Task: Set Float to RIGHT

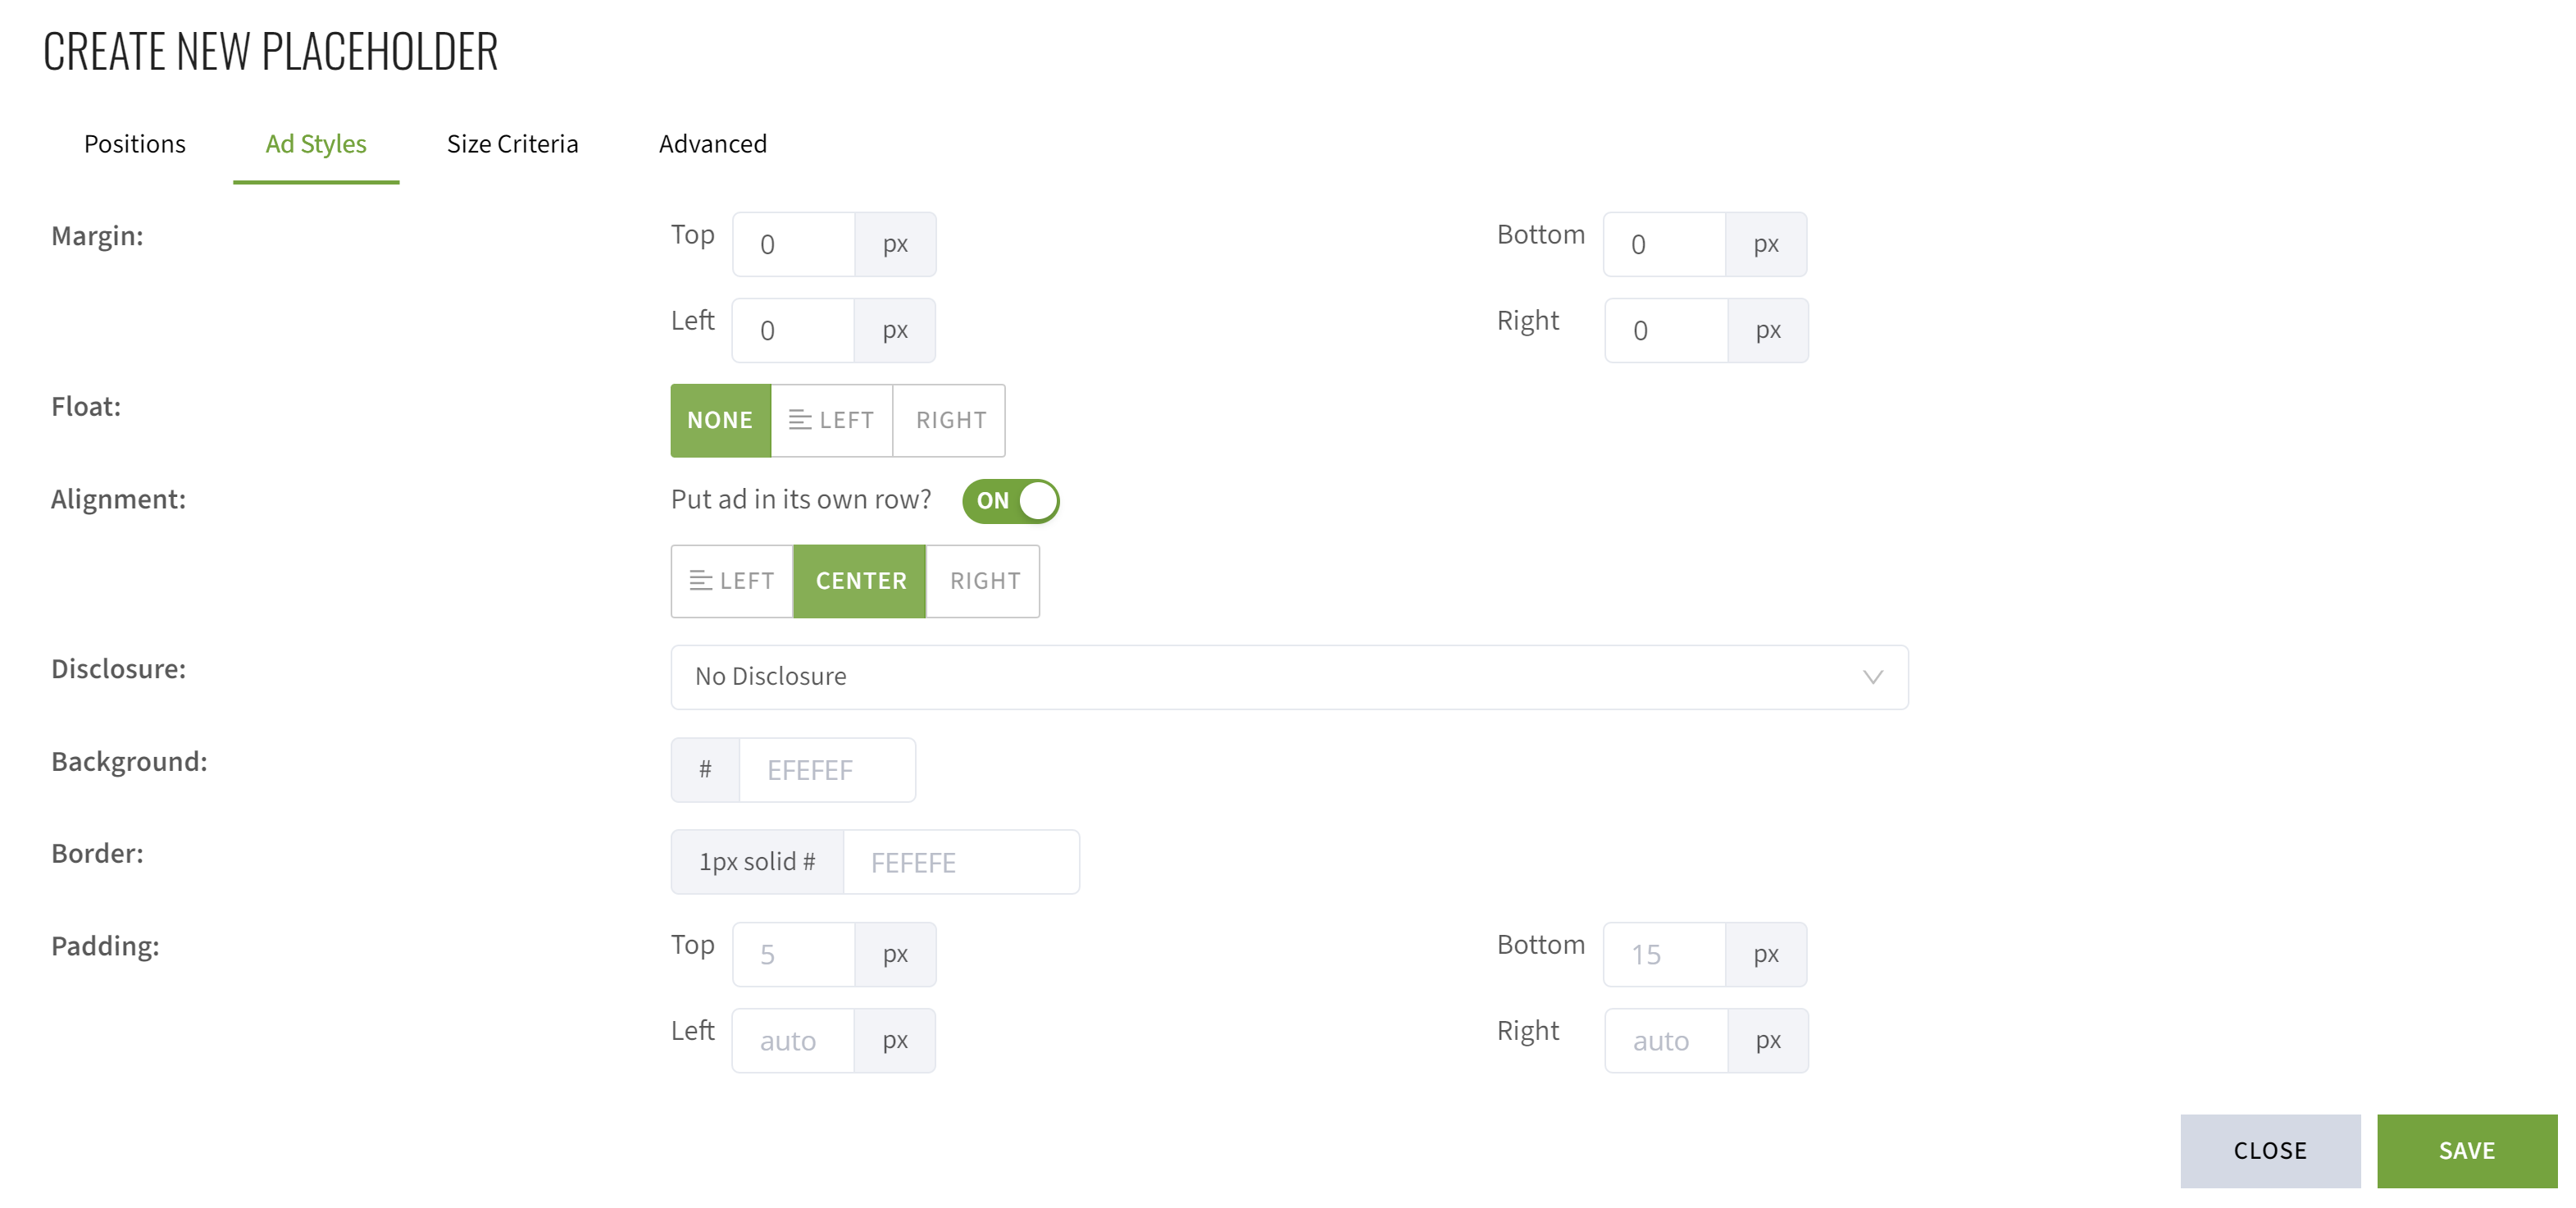Action: (950, 420)
